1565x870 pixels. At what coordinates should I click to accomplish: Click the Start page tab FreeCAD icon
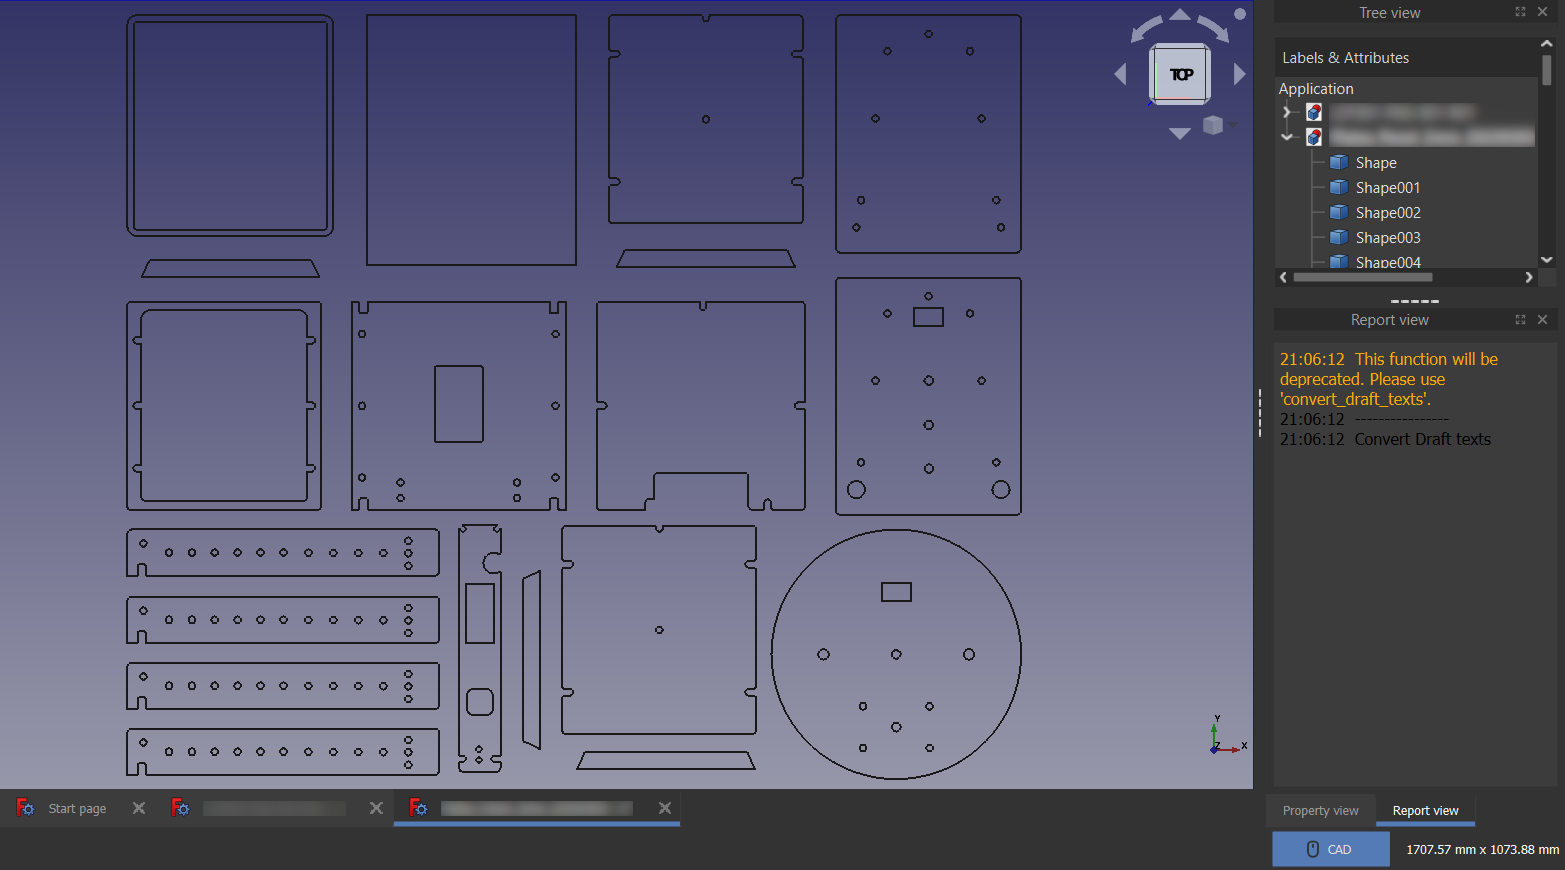point(26,808)
